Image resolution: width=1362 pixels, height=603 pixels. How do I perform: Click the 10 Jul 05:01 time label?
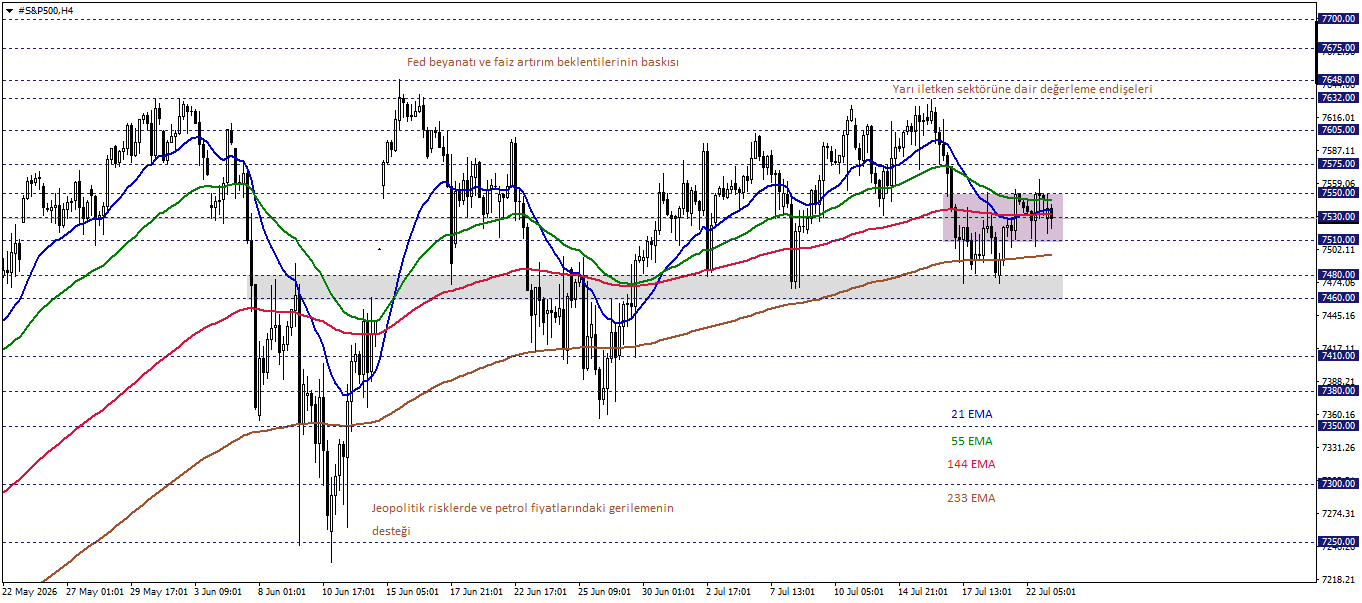[861, 592]
